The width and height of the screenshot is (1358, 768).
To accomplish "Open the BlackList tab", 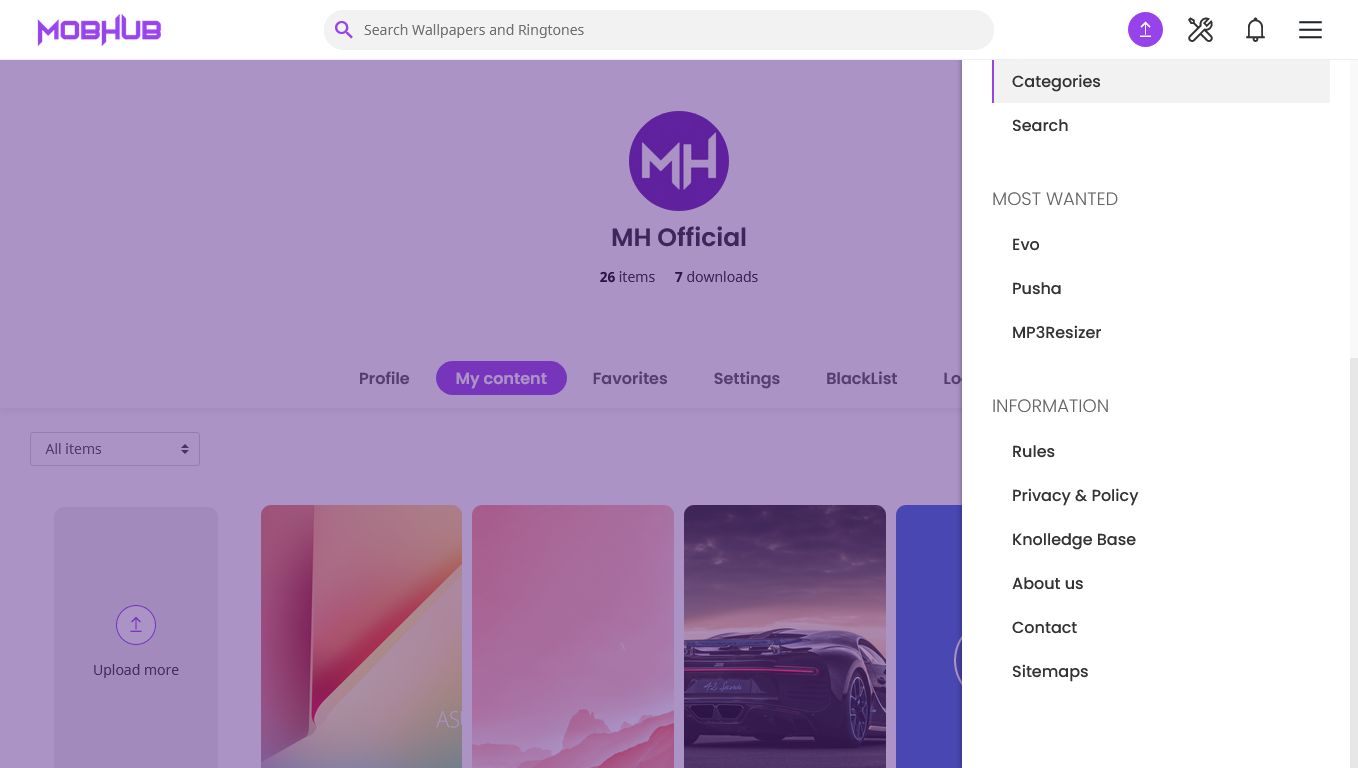I will (861, 378).
